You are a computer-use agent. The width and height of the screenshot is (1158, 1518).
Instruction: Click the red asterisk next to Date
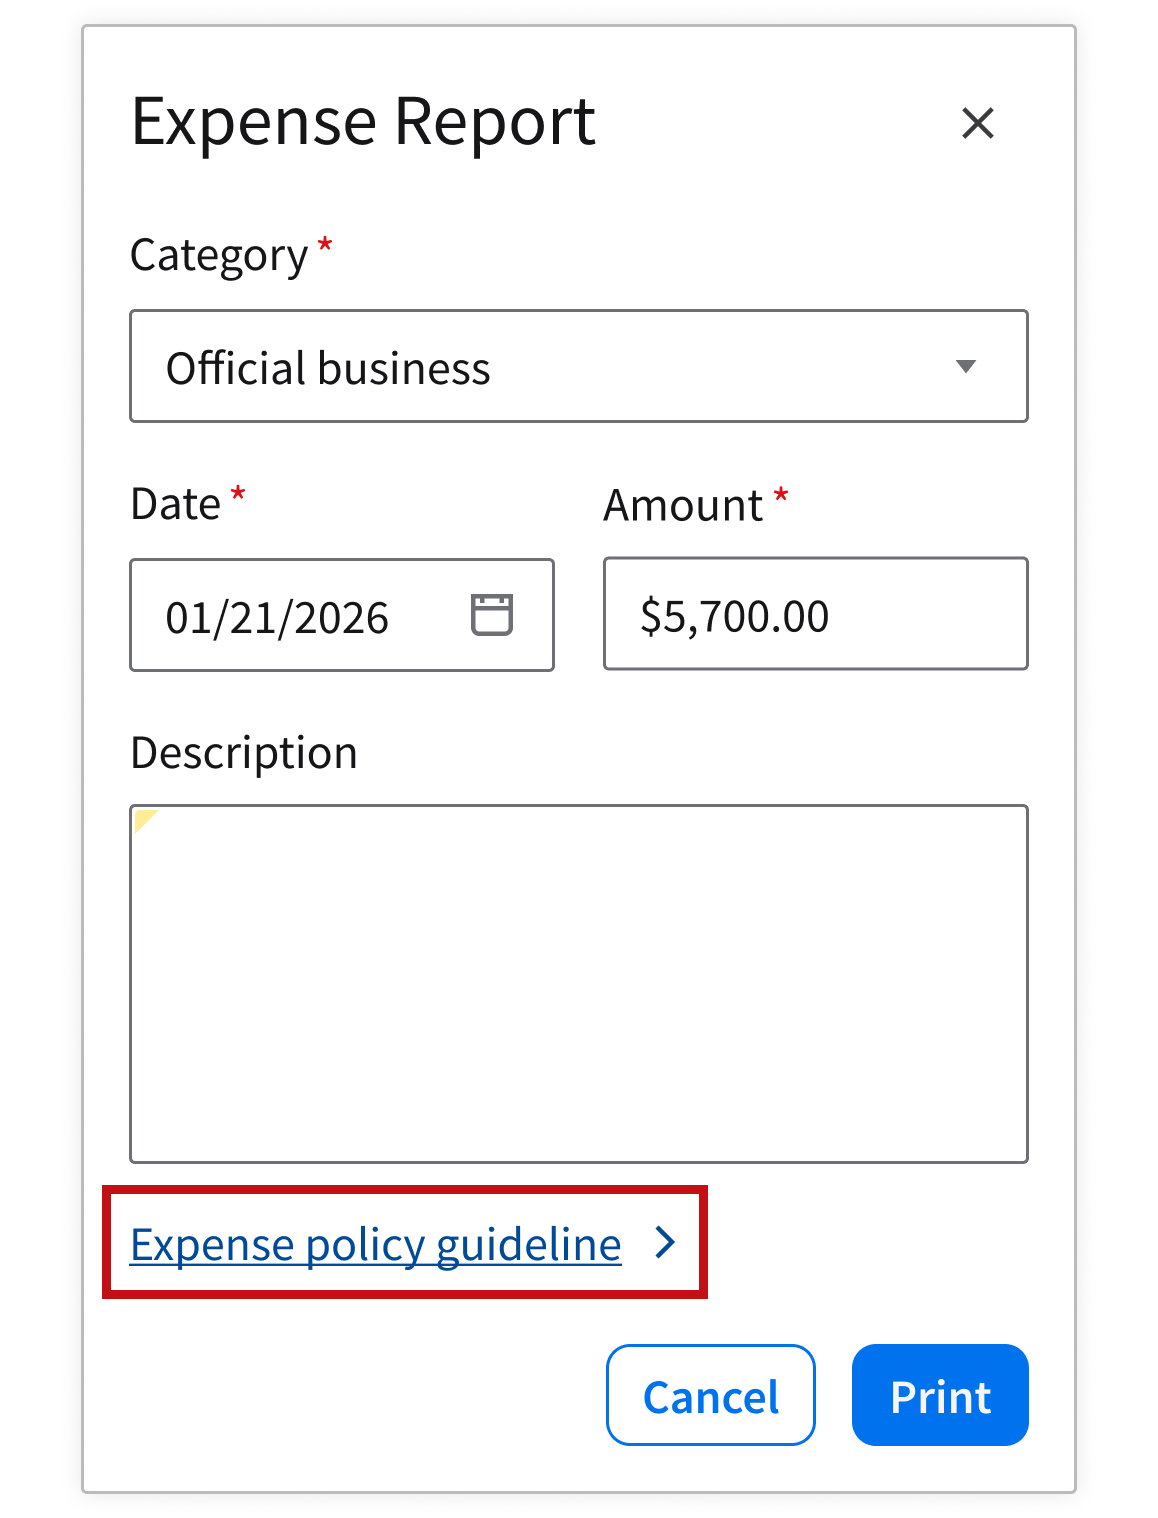point(238,494)
